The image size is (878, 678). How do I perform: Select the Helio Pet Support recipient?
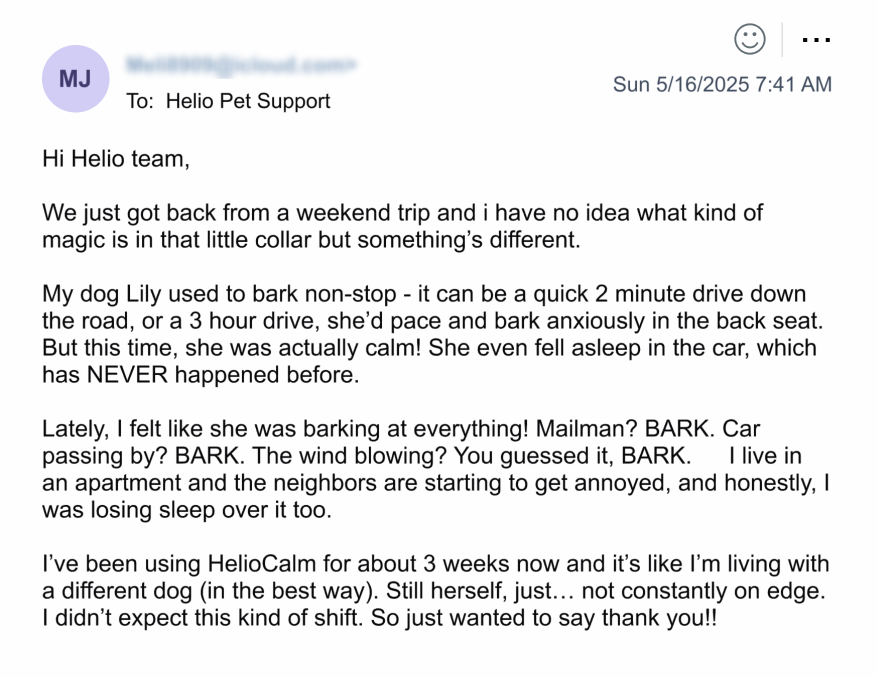248,101
